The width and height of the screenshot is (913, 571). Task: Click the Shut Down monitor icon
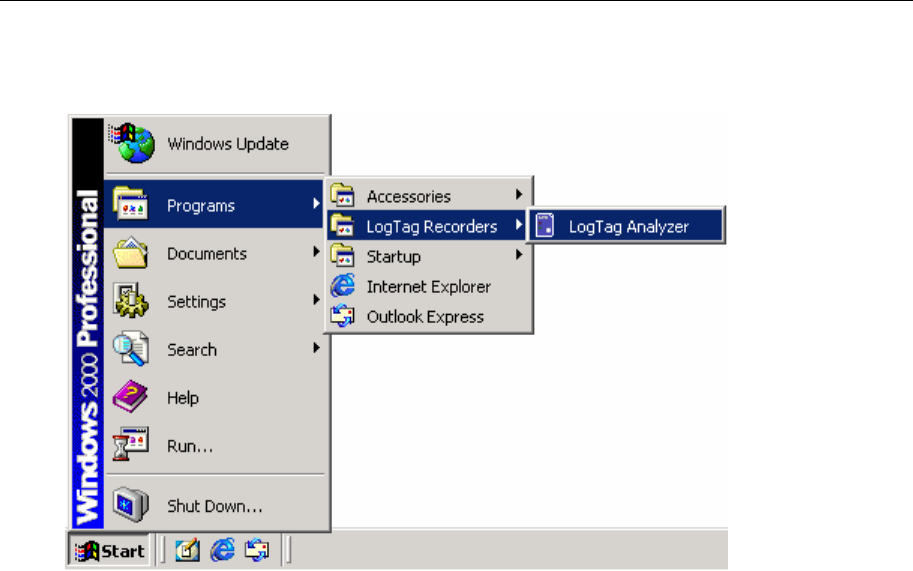131,504
